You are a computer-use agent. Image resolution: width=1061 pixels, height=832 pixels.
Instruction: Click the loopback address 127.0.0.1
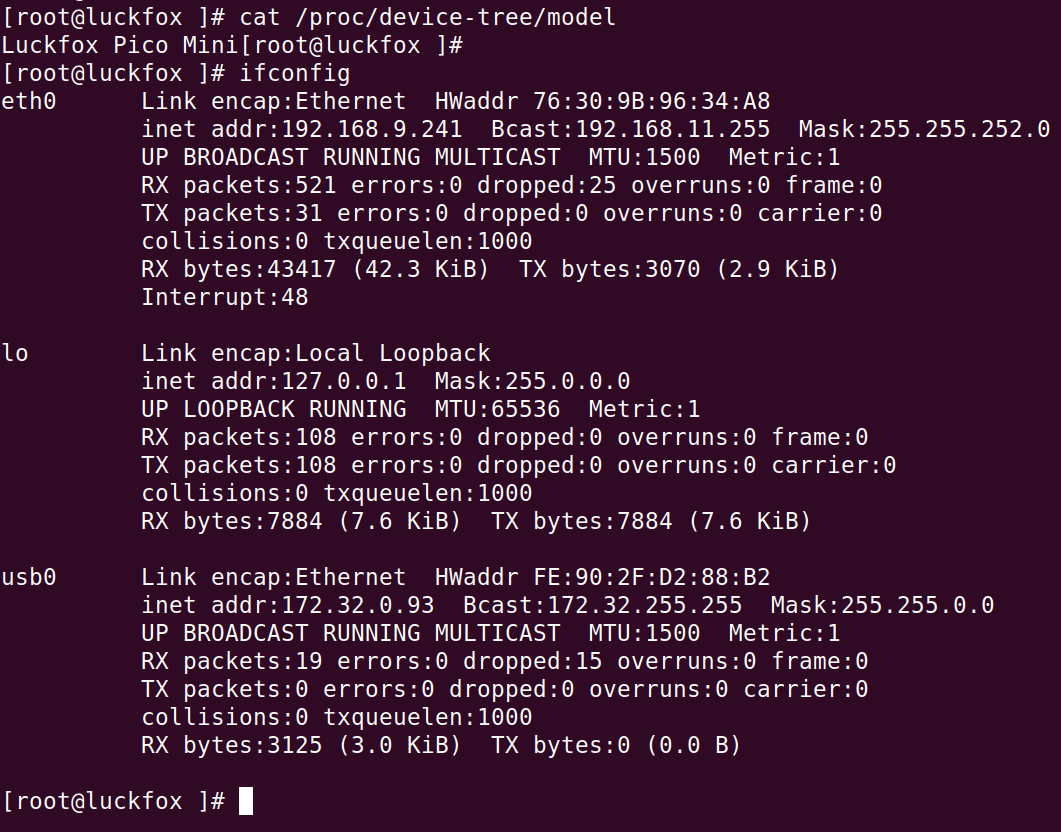pos(343,382)
